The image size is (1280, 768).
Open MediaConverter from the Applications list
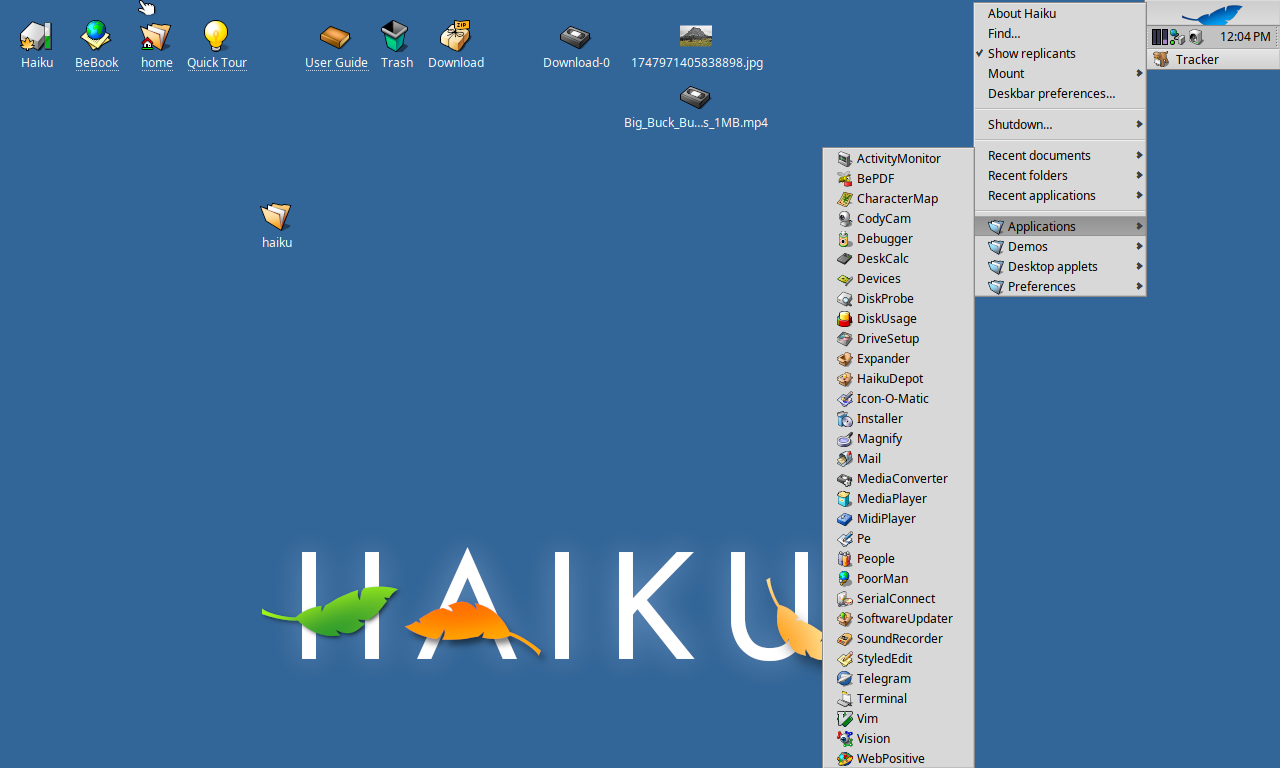898,478
